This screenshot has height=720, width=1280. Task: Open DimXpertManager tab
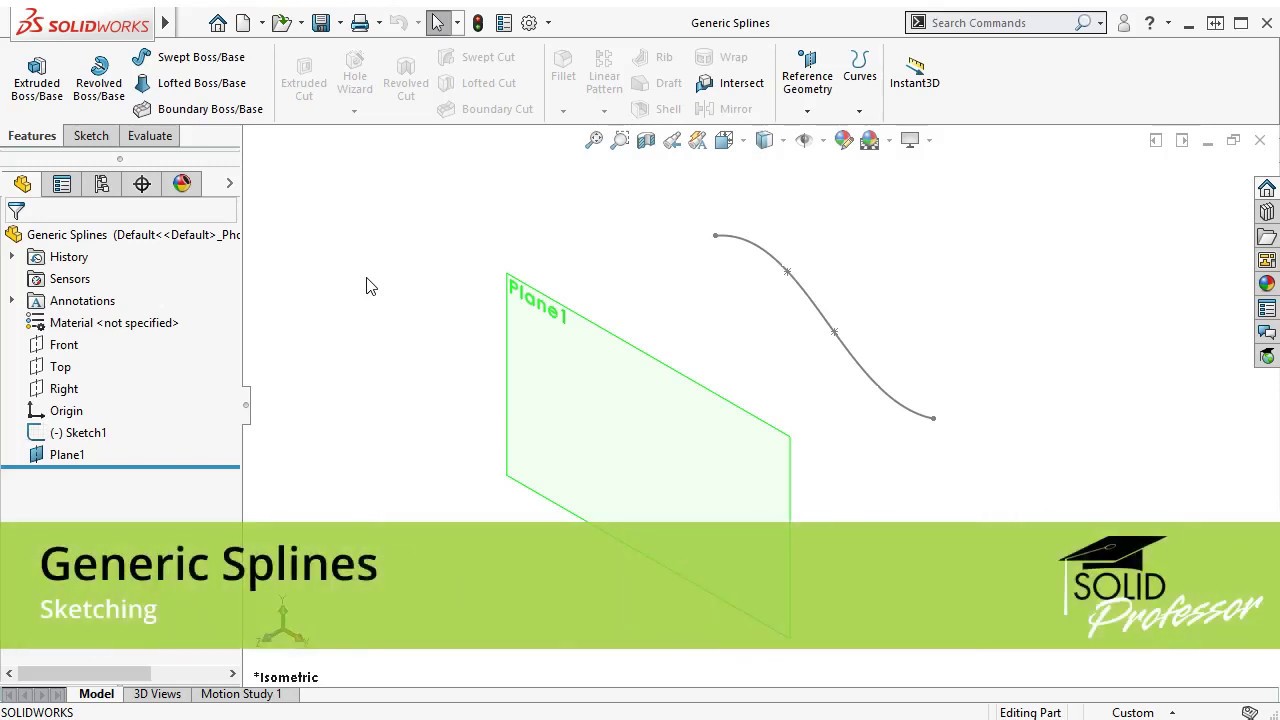(142, 184)
